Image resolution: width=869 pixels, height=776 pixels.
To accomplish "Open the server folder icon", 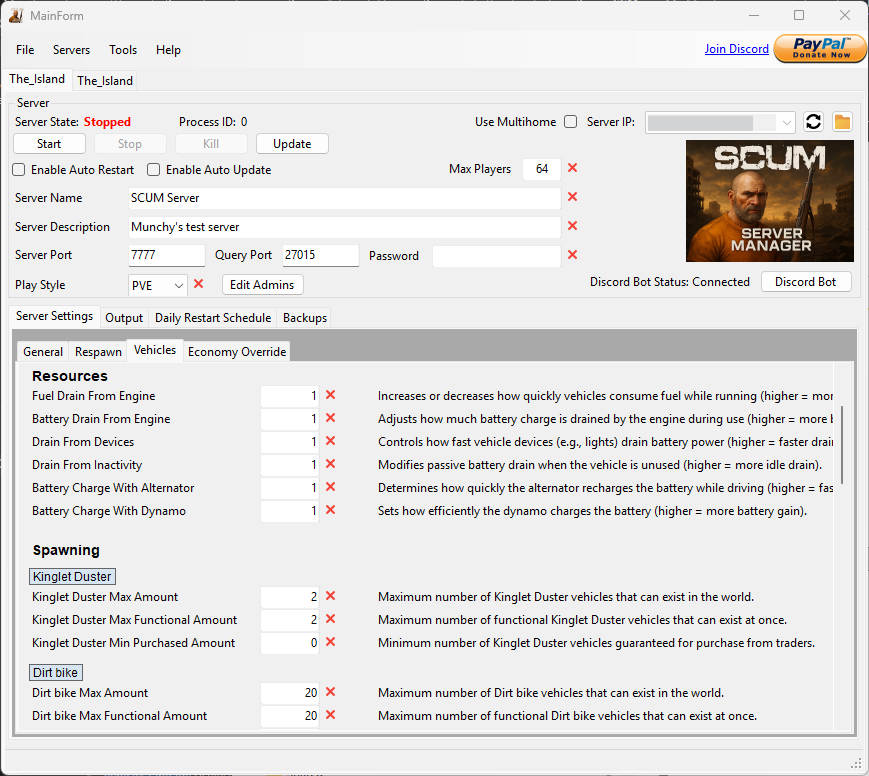I will [842, 122].
